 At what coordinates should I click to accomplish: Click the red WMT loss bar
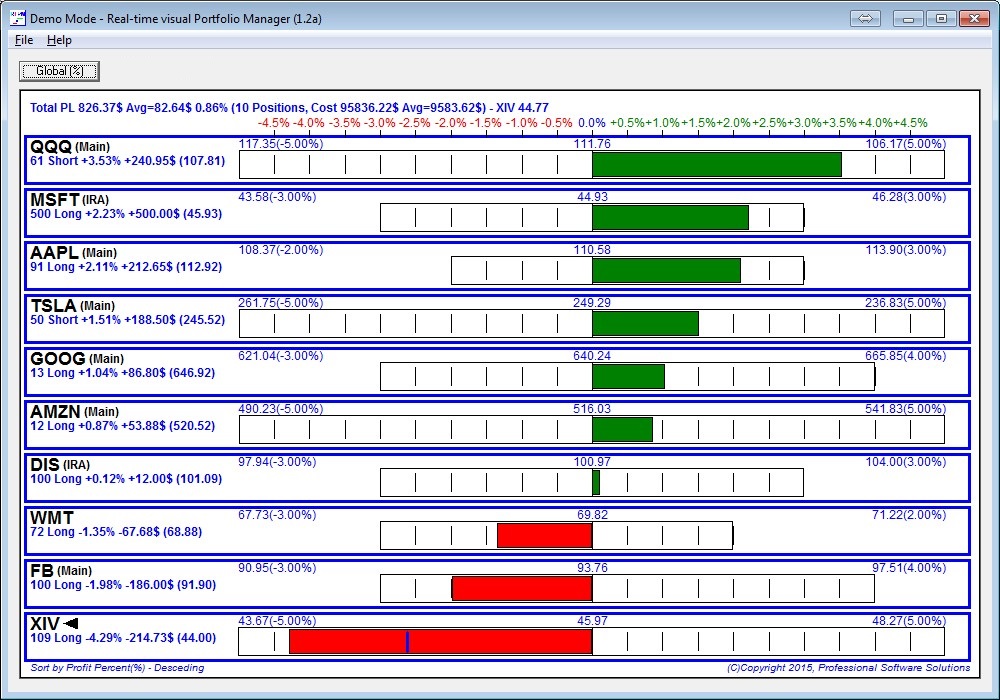pos(545,535)
